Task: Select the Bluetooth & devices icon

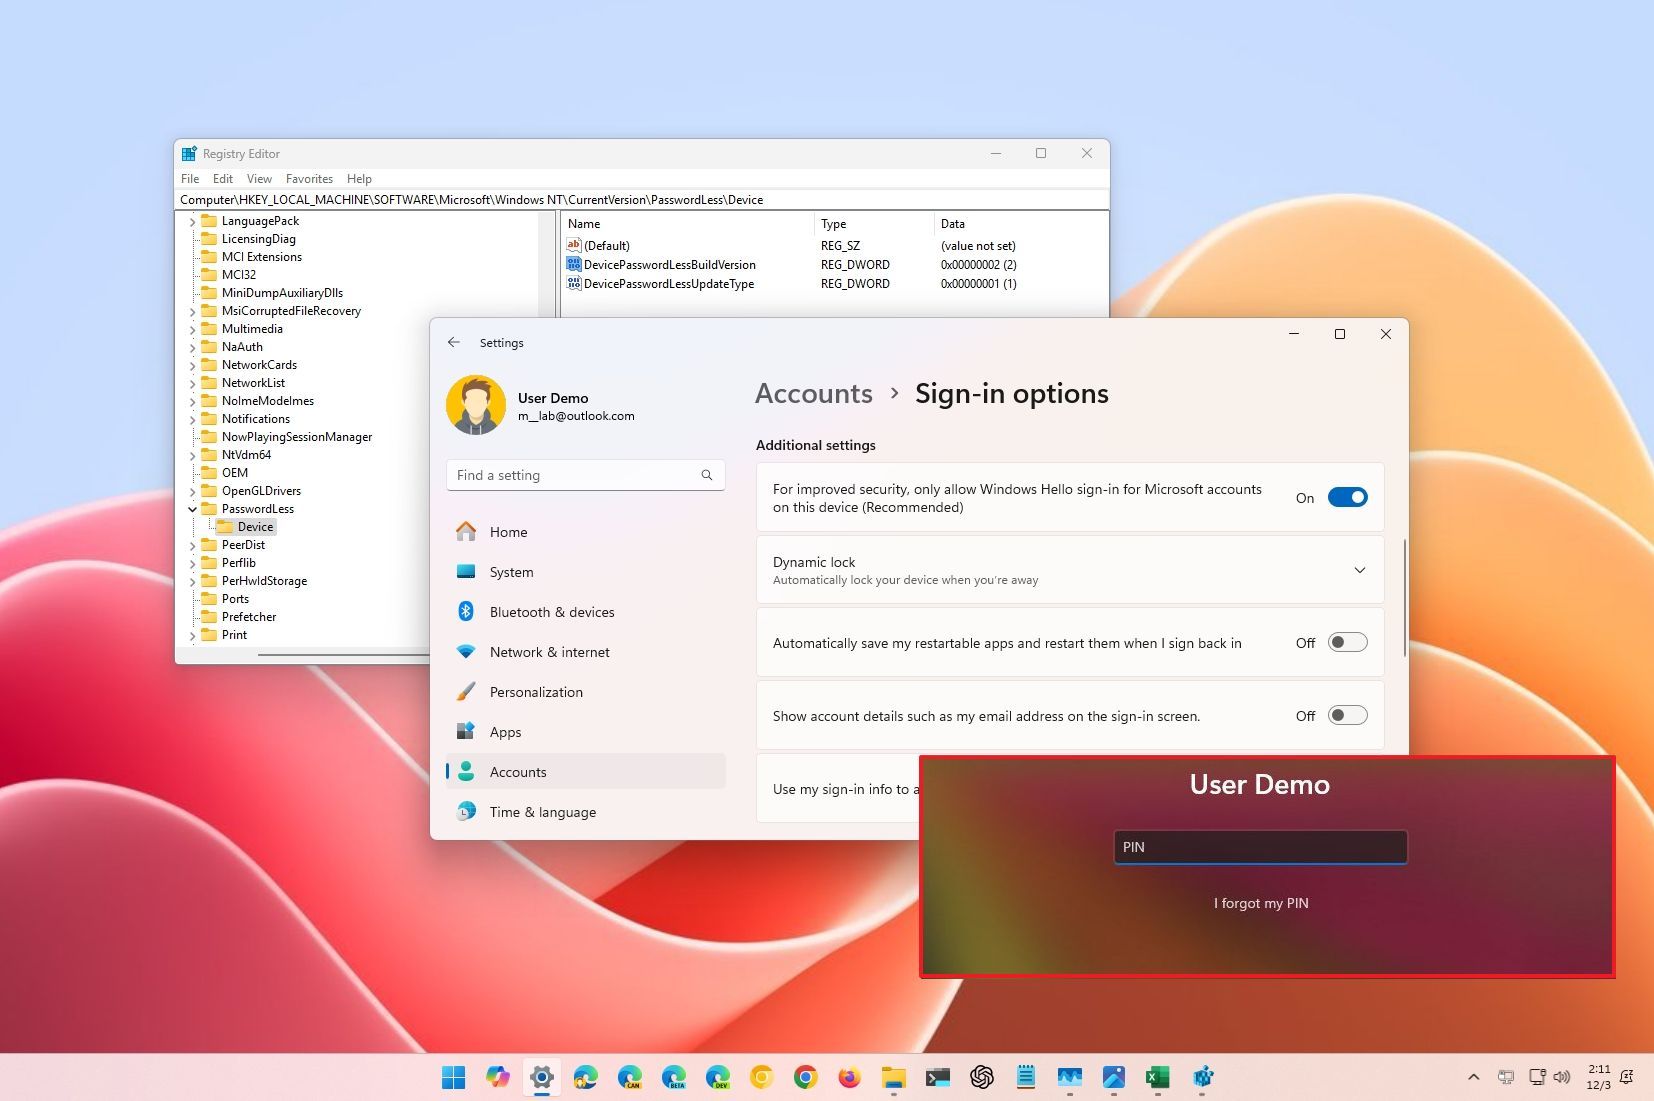Action: coord(467,611)
